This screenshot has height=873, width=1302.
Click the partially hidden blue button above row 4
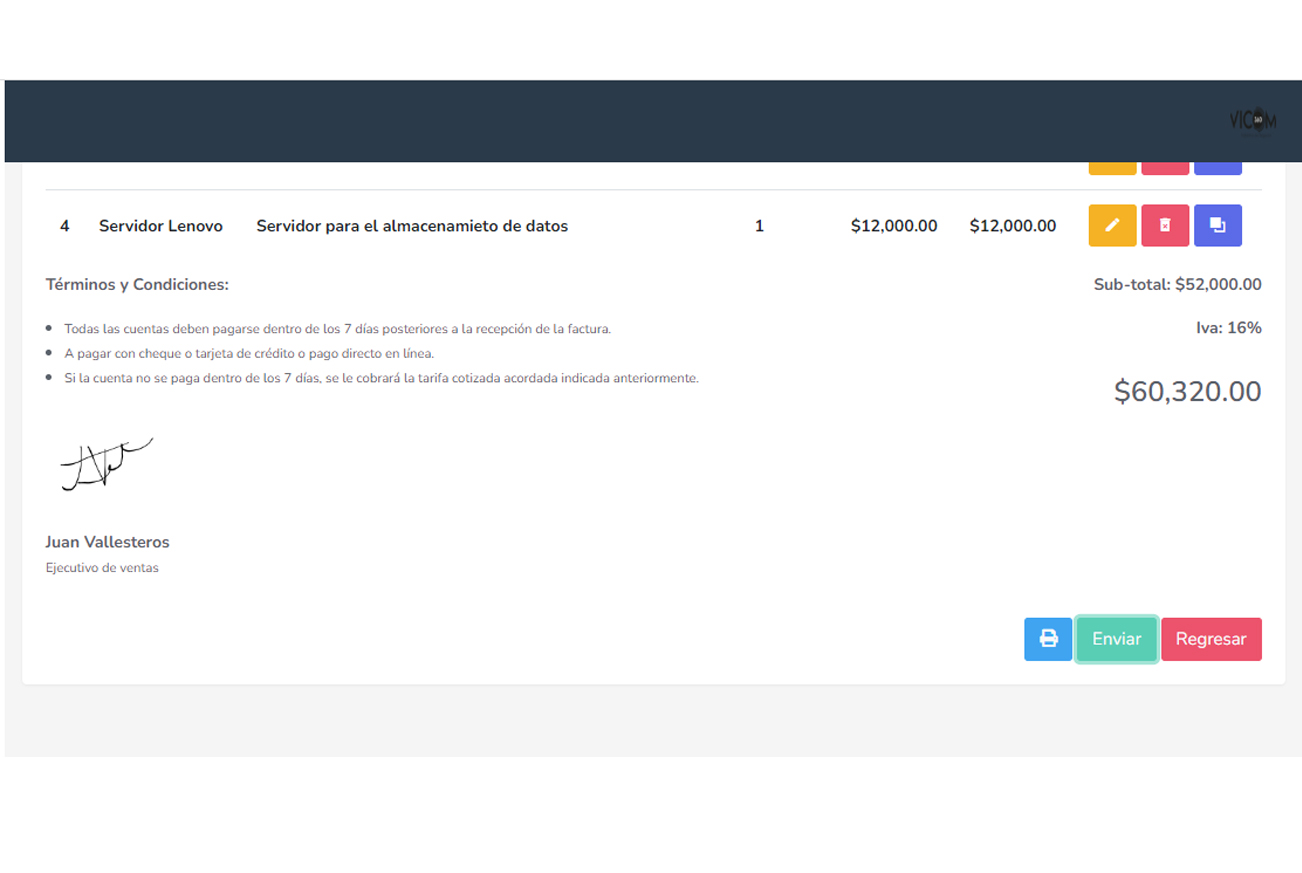tap(1217, 168)
